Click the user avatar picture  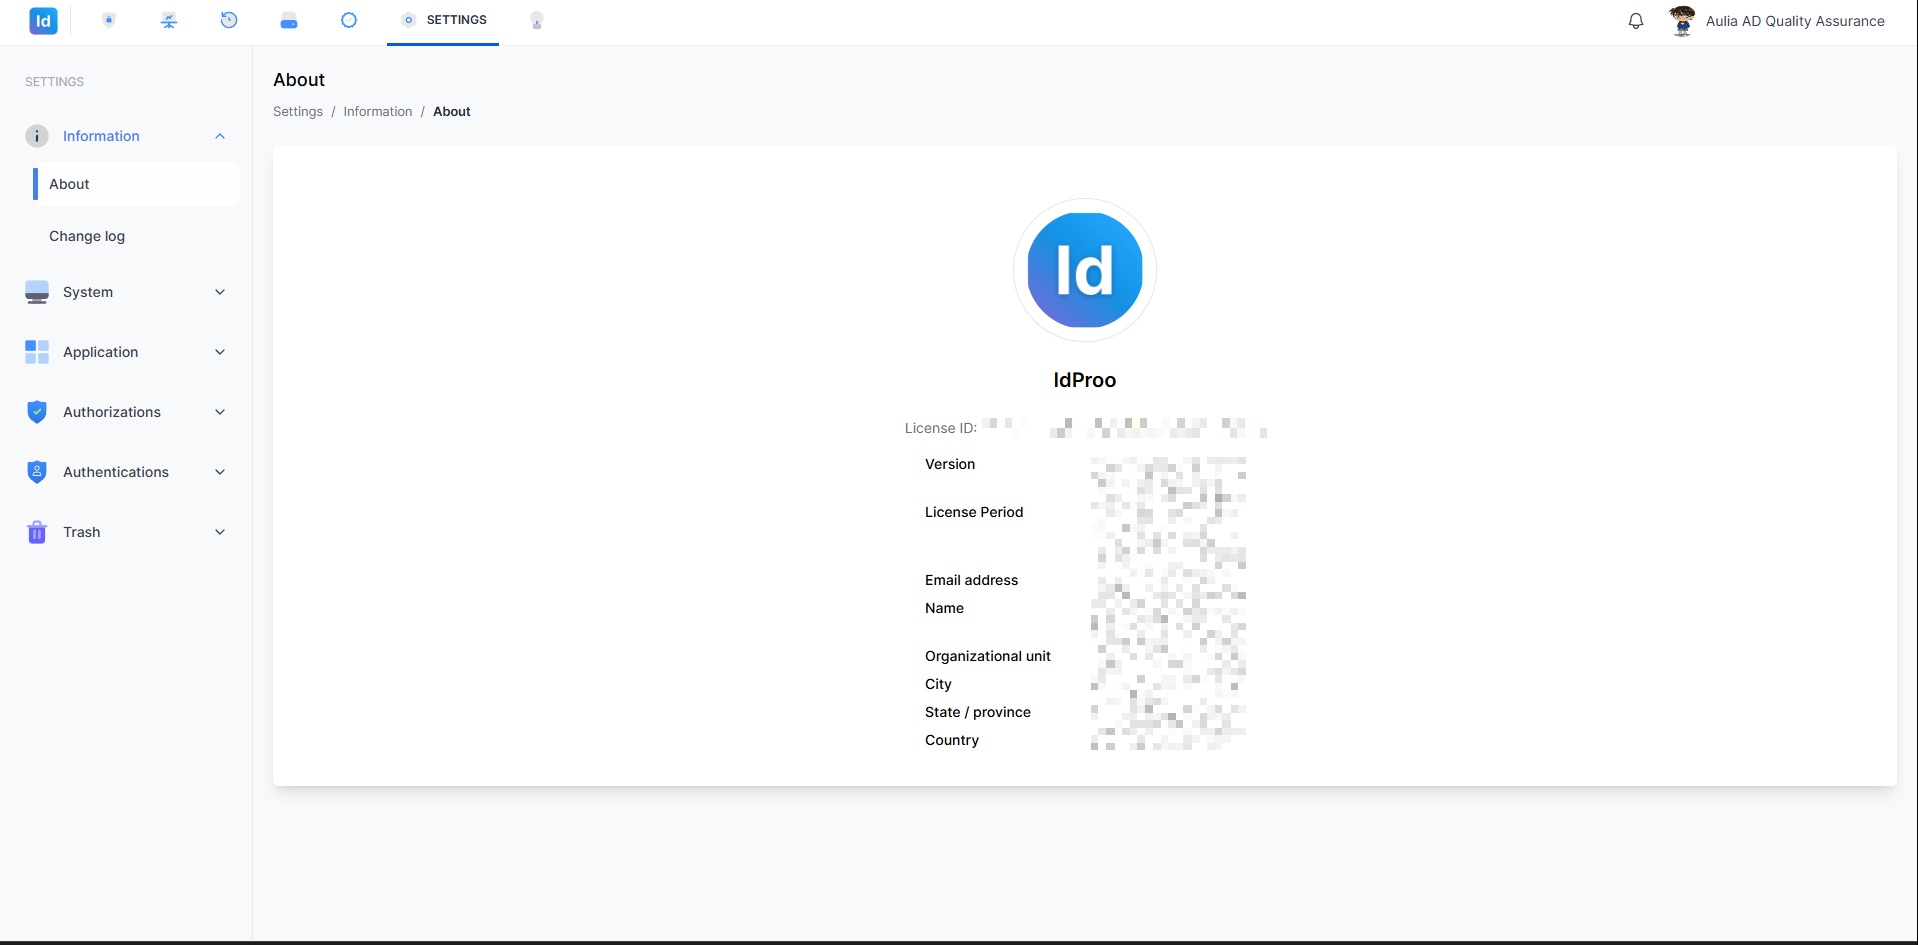tap(1682, 21)
